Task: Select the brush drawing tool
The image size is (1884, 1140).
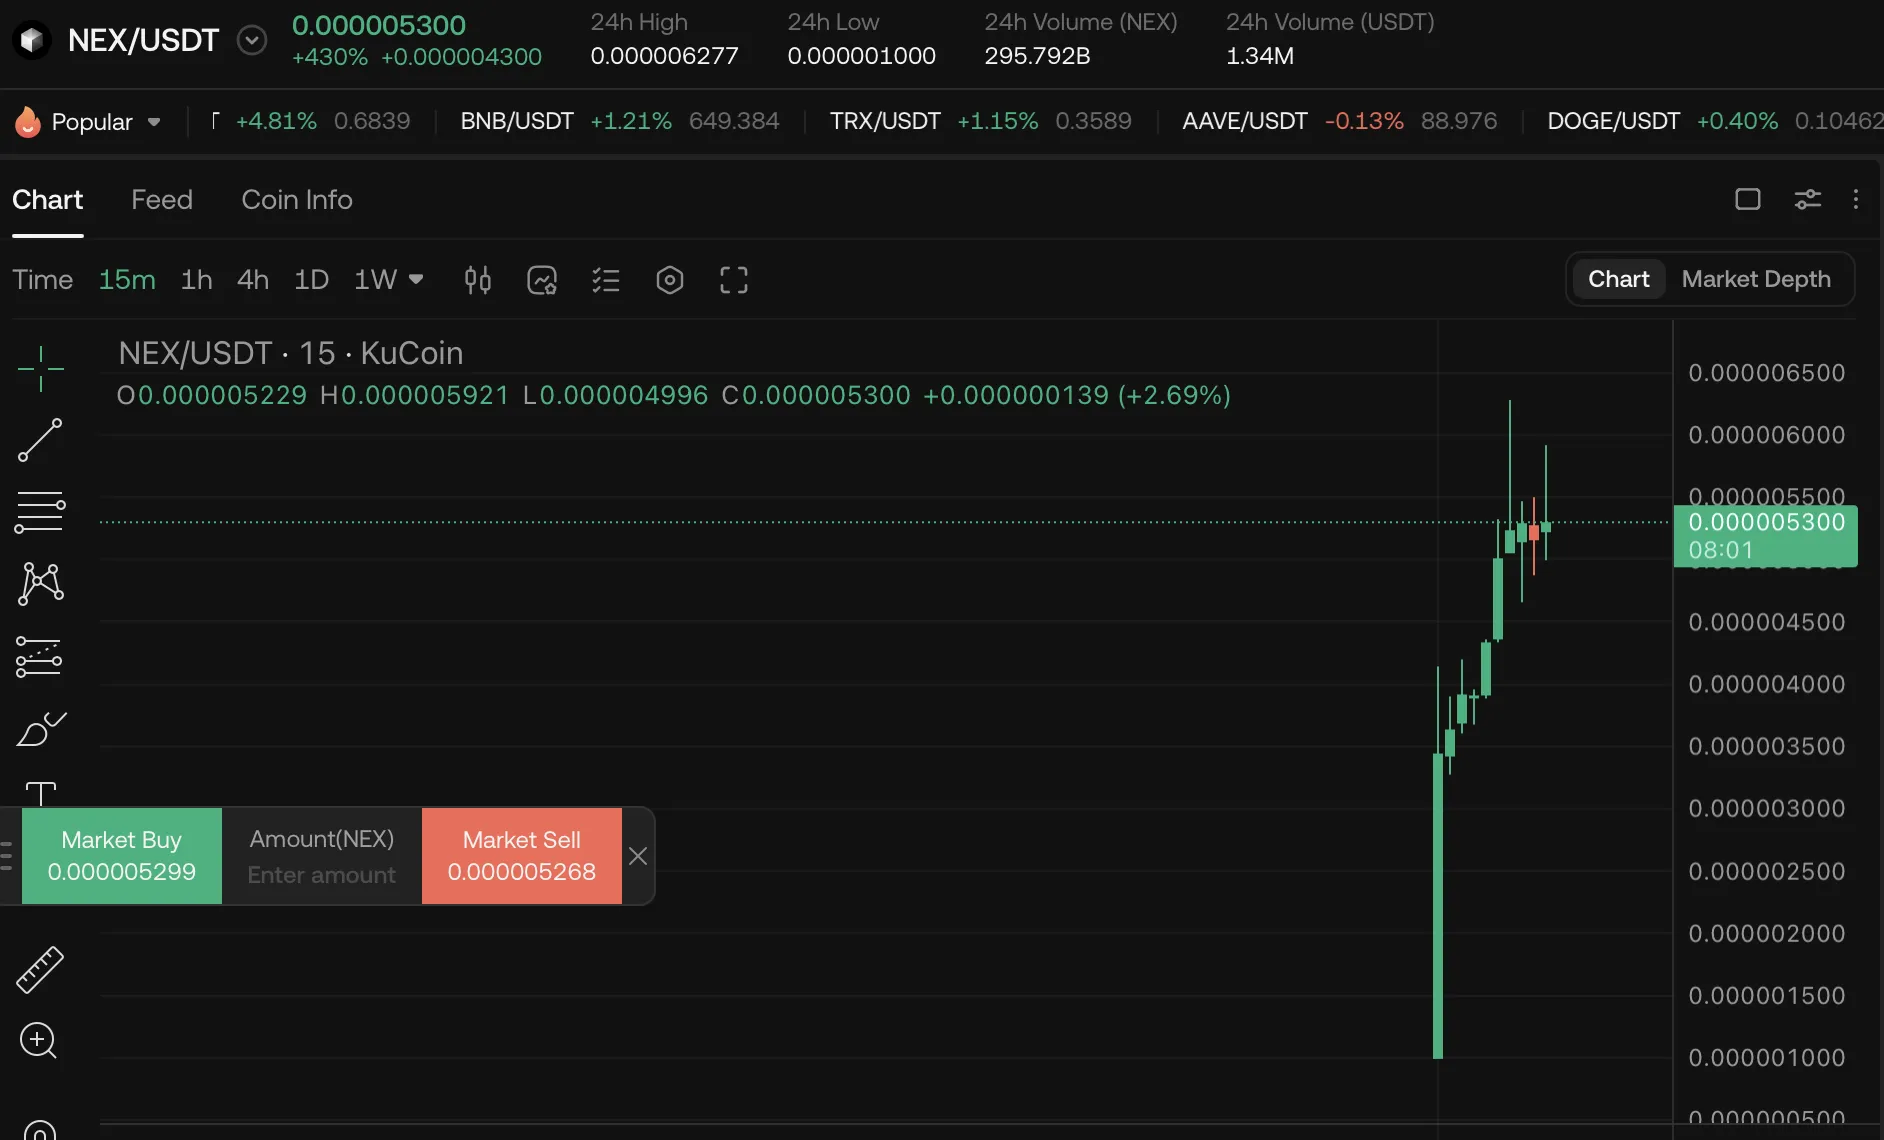Action: [41, 730]
